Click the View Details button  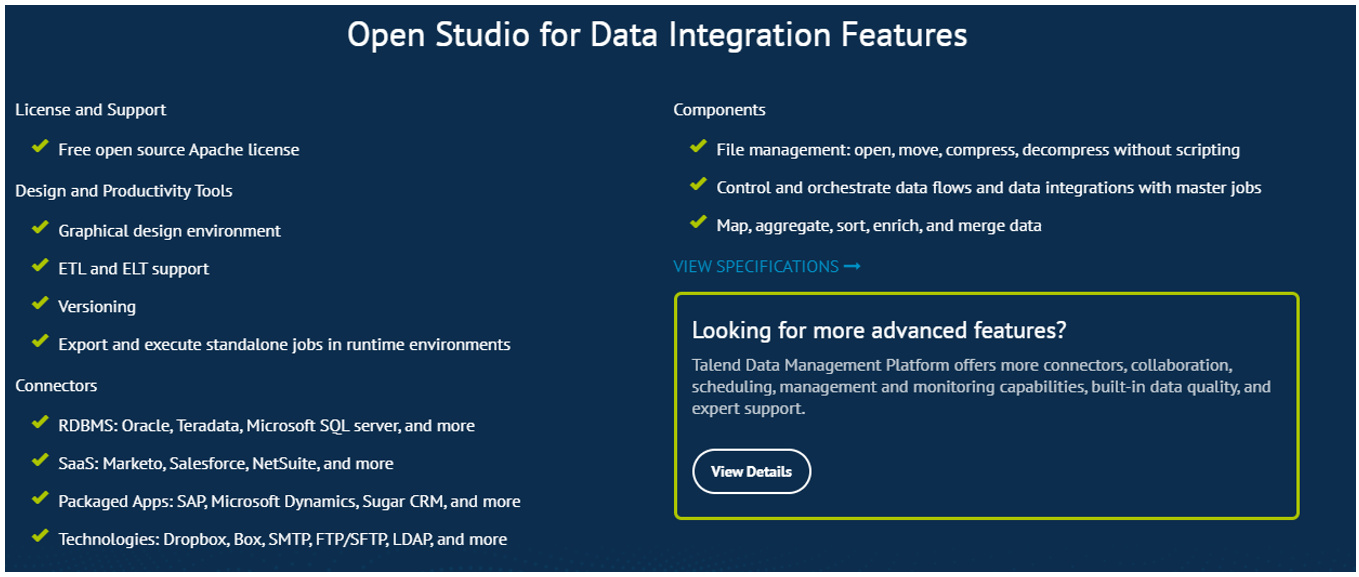coord(751,471)
